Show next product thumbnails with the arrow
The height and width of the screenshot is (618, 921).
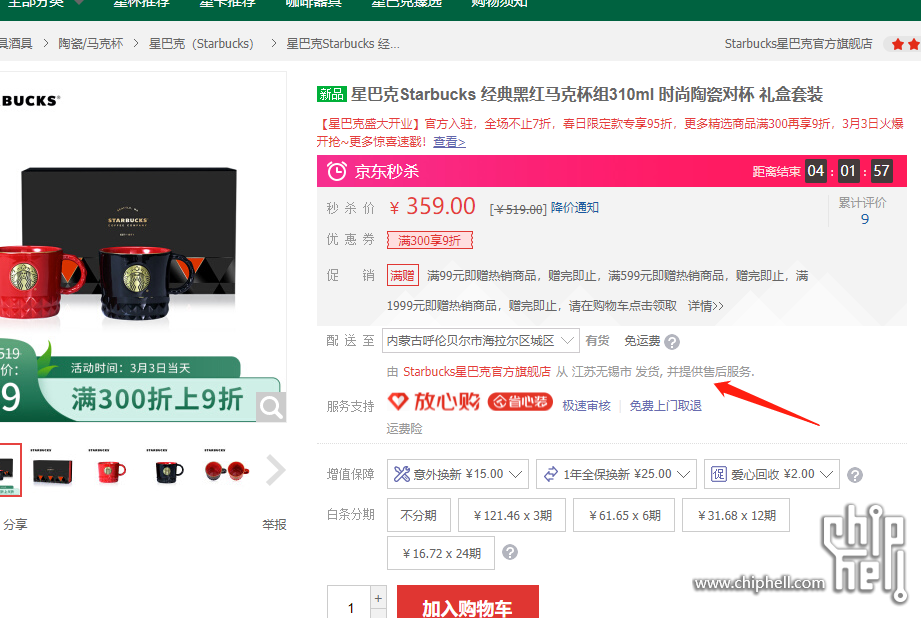(275, 470)
